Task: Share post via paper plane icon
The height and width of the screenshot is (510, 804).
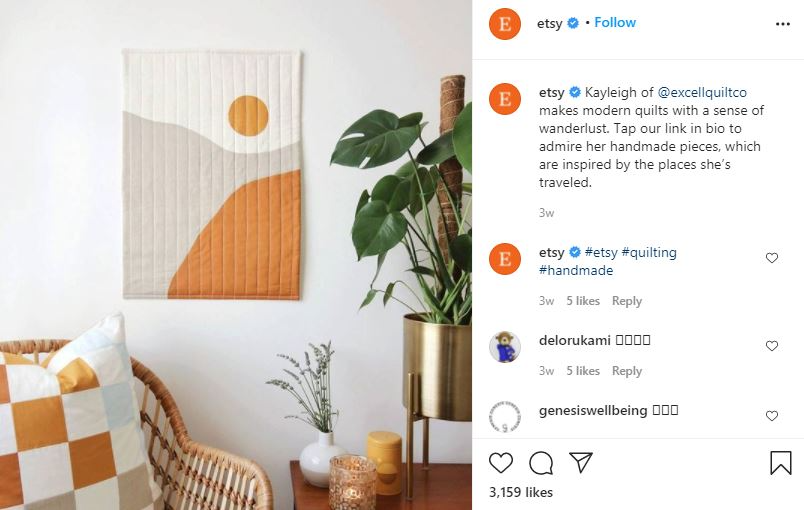Action: [x=581, y=462]
